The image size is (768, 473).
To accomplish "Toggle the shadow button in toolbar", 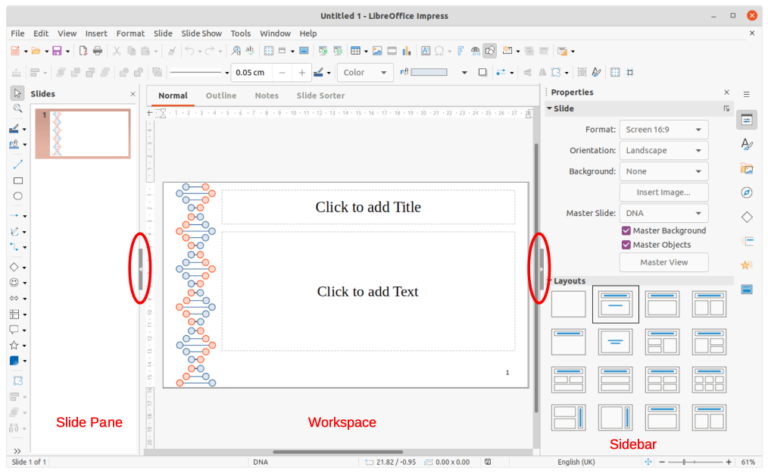I will 482,73.
